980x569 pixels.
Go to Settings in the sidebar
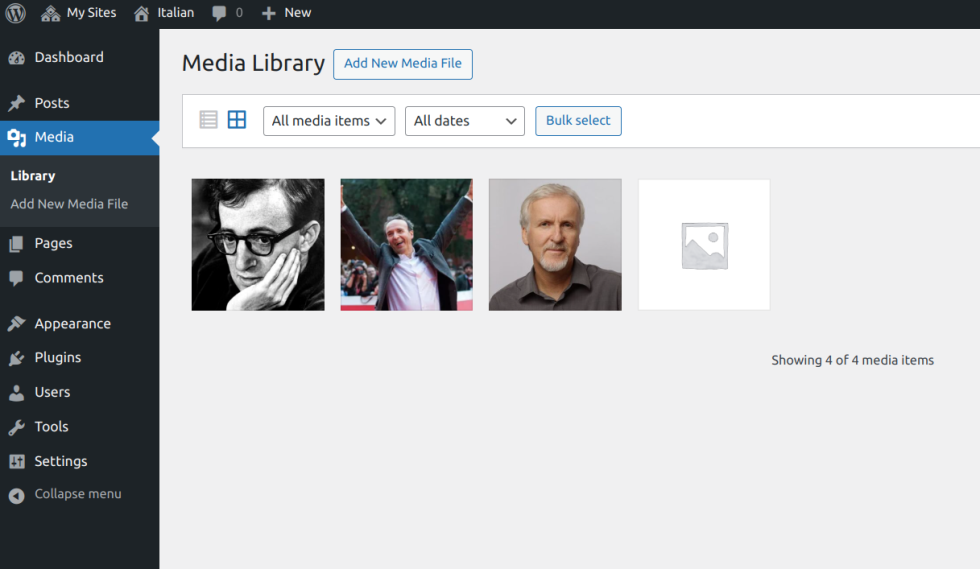pos(61,461)
